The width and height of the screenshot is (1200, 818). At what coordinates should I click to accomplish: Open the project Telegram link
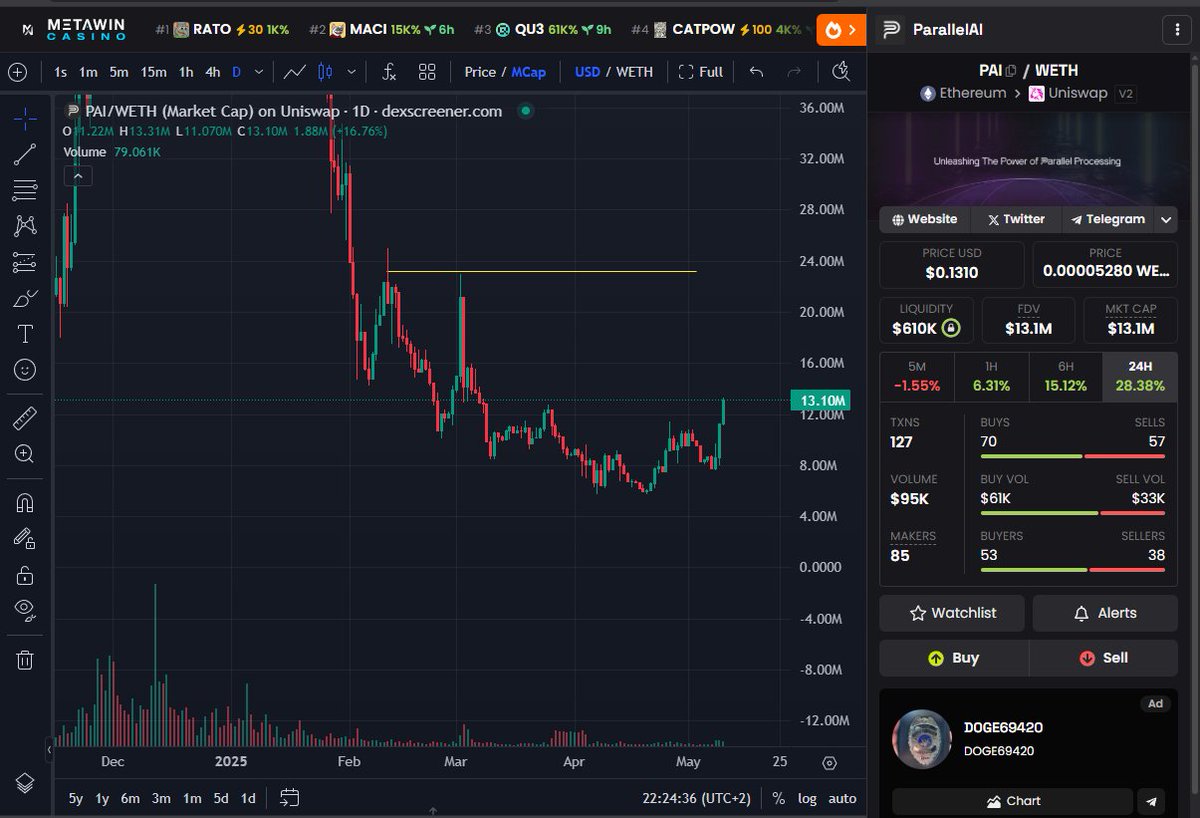[1106, 219]
